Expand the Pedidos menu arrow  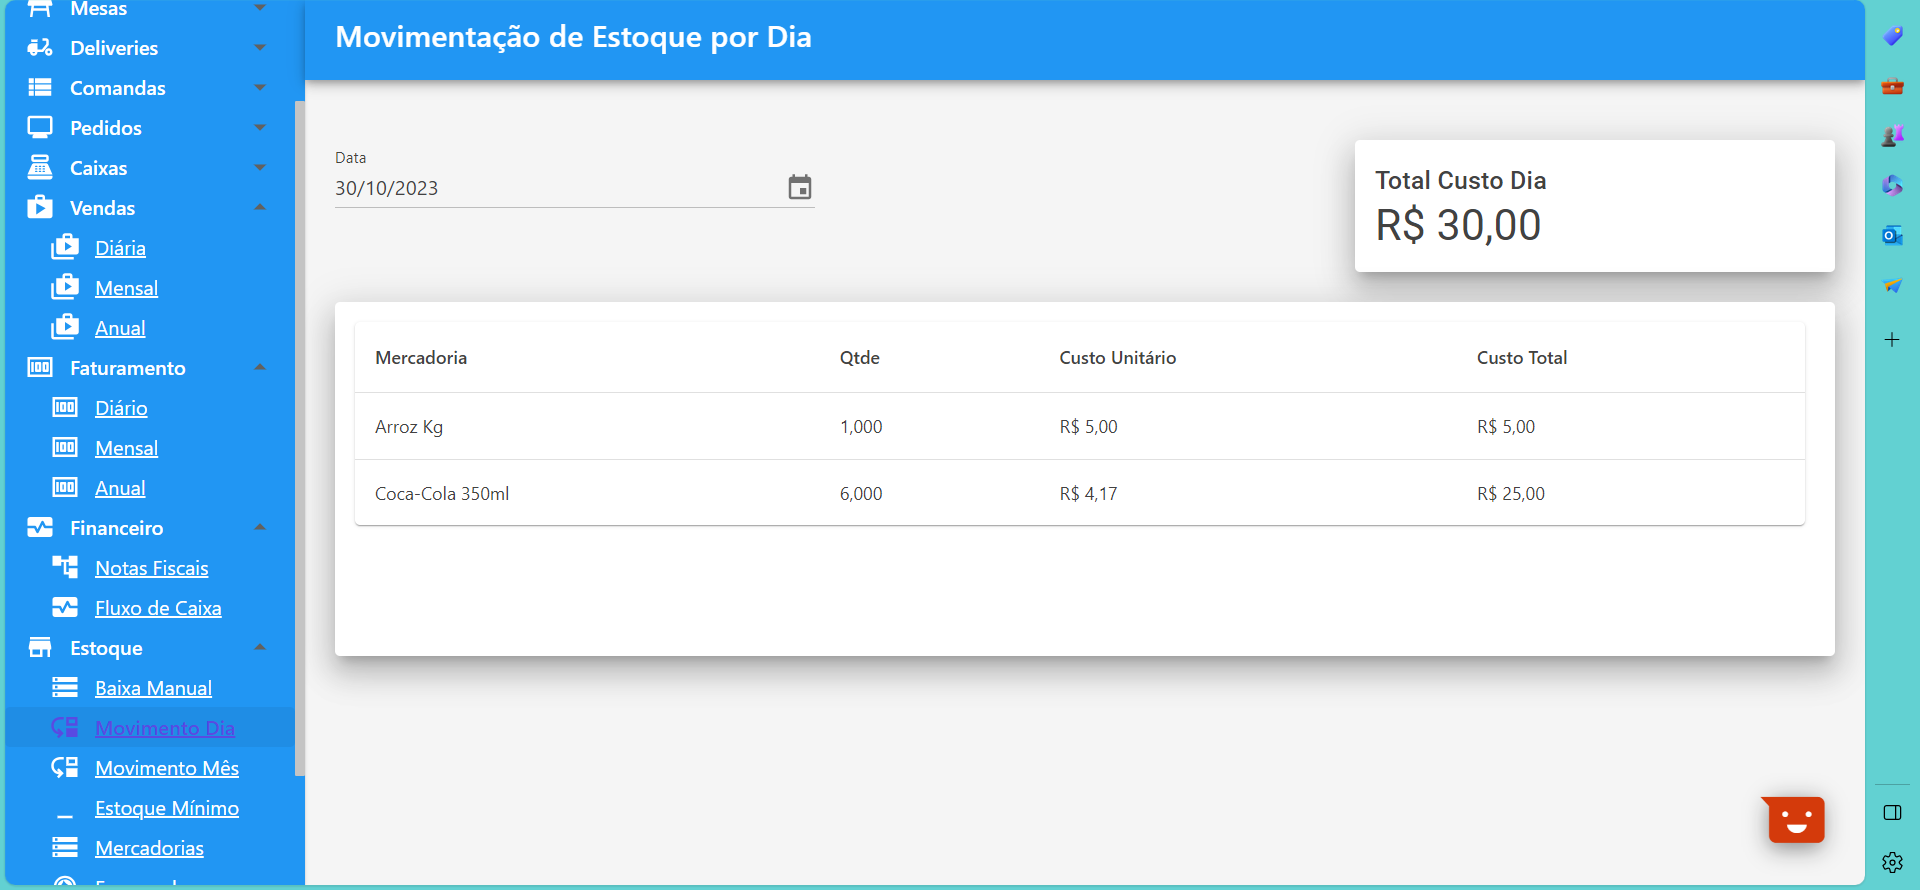pos(260,128)
